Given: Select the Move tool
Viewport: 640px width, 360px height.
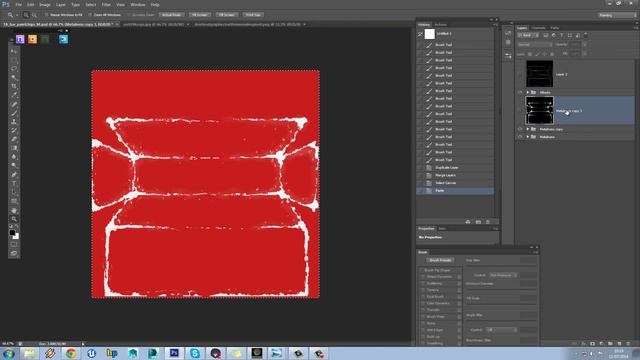Looking at the screenshot, I should (14, 51).
